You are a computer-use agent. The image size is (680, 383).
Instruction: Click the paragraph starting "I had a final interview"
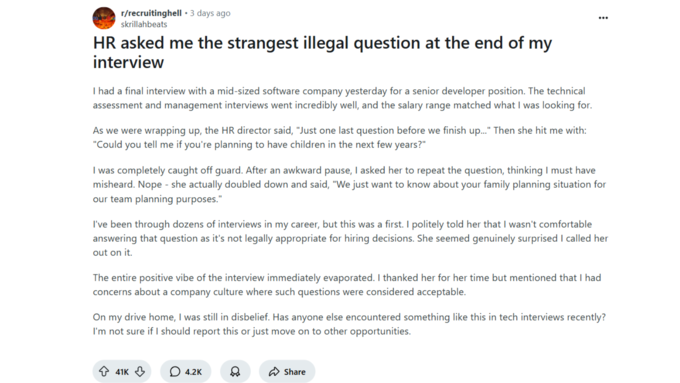[342, 98]
